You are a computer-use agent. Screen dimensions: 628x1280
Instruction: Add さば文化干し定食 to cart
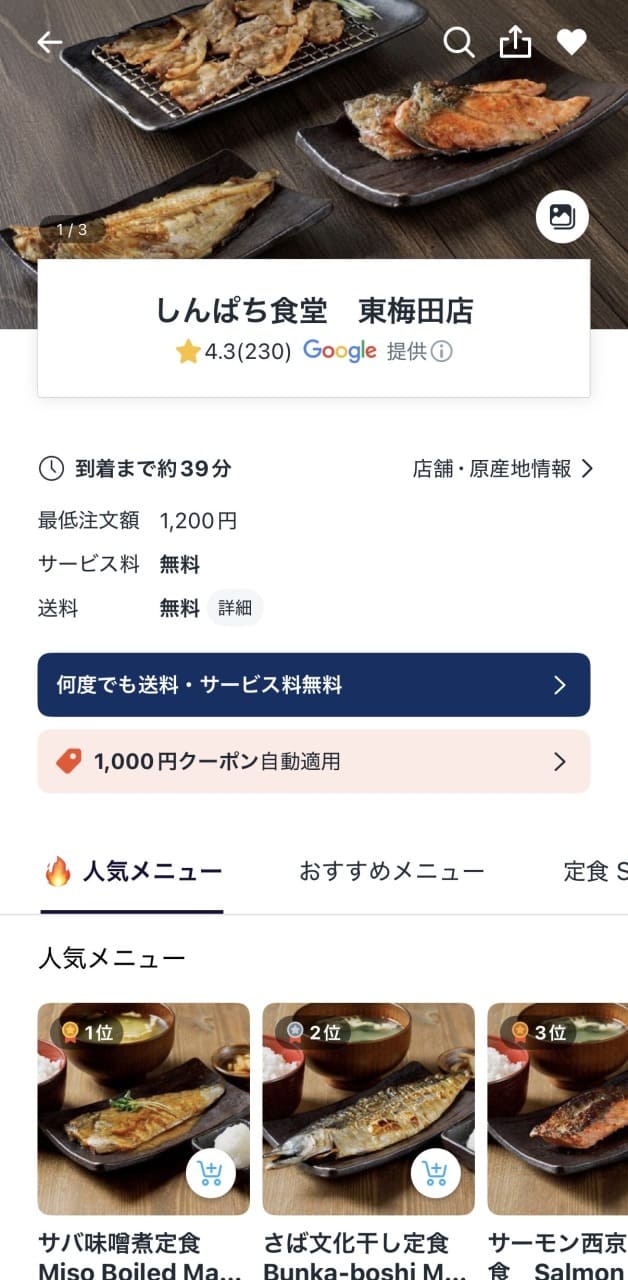click(436, 1173)
